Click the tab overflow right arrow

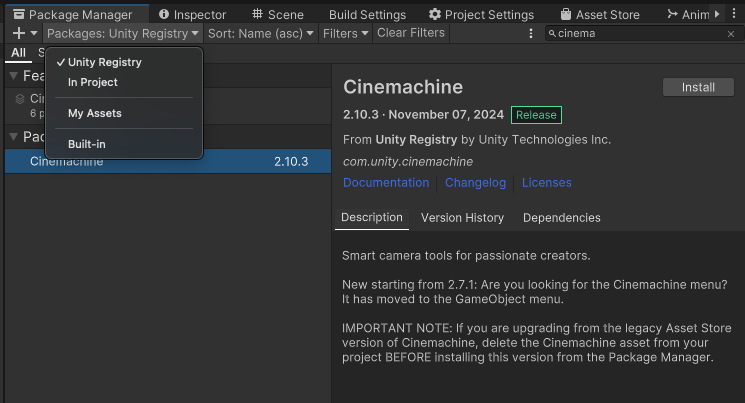click(x=716, y=14)
